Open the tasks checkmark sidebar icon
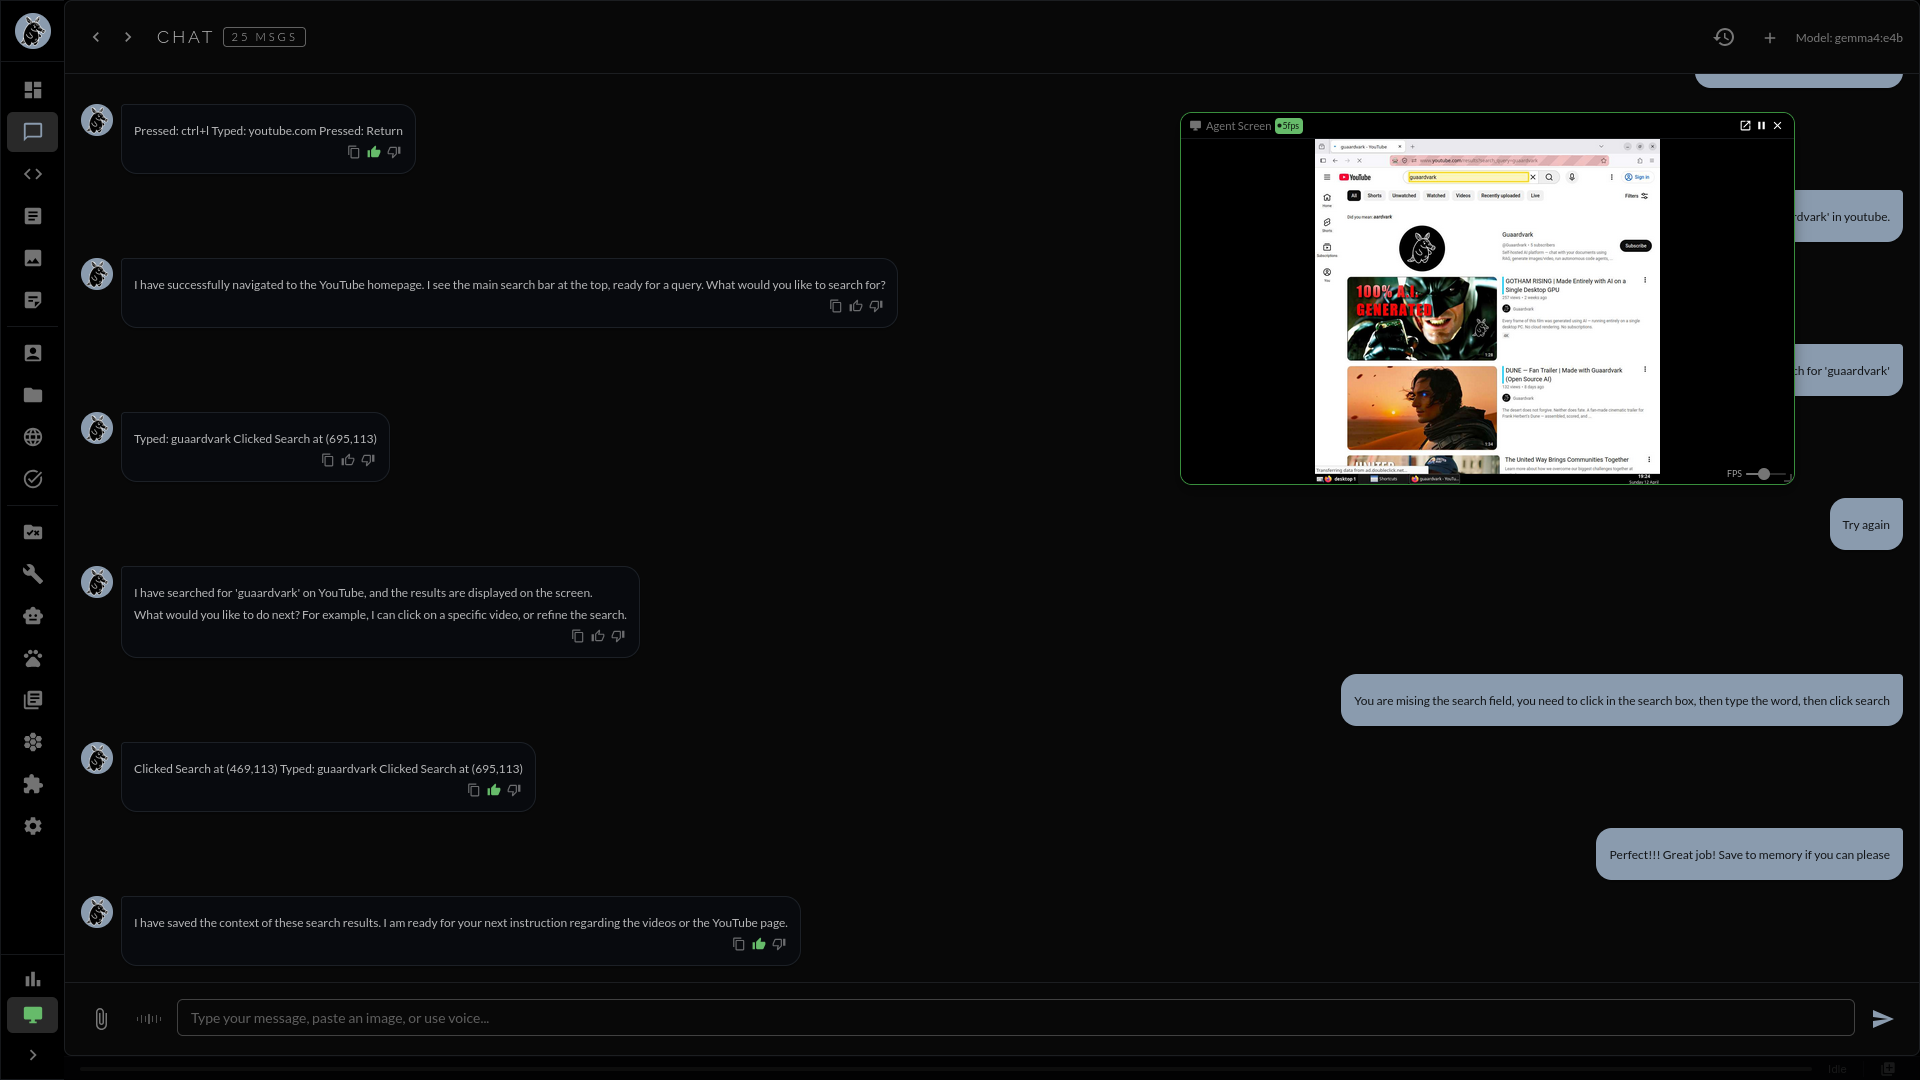Image resolution: width=1920 pixels, height=1080 pixels. click(33, 479)
